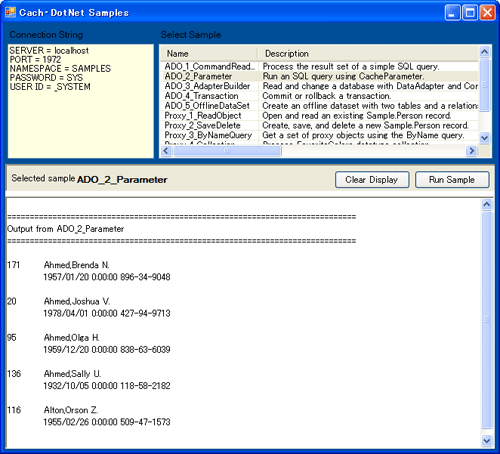500x454 pixels.
Task: Click the Clear Display button
Action: tap(372, 180)
